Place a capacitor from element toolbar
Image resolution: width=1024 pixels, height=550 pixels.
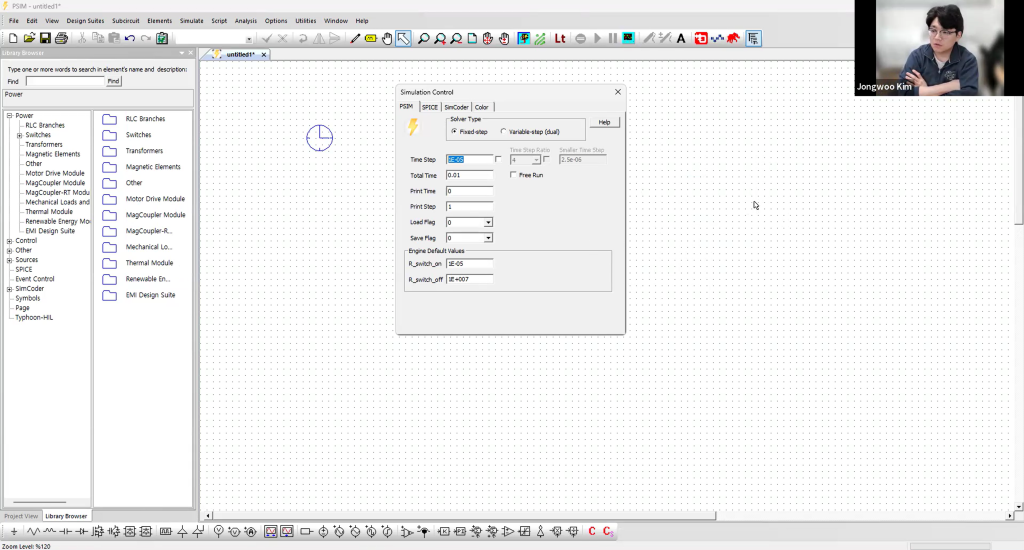click(x=66, y=532)
